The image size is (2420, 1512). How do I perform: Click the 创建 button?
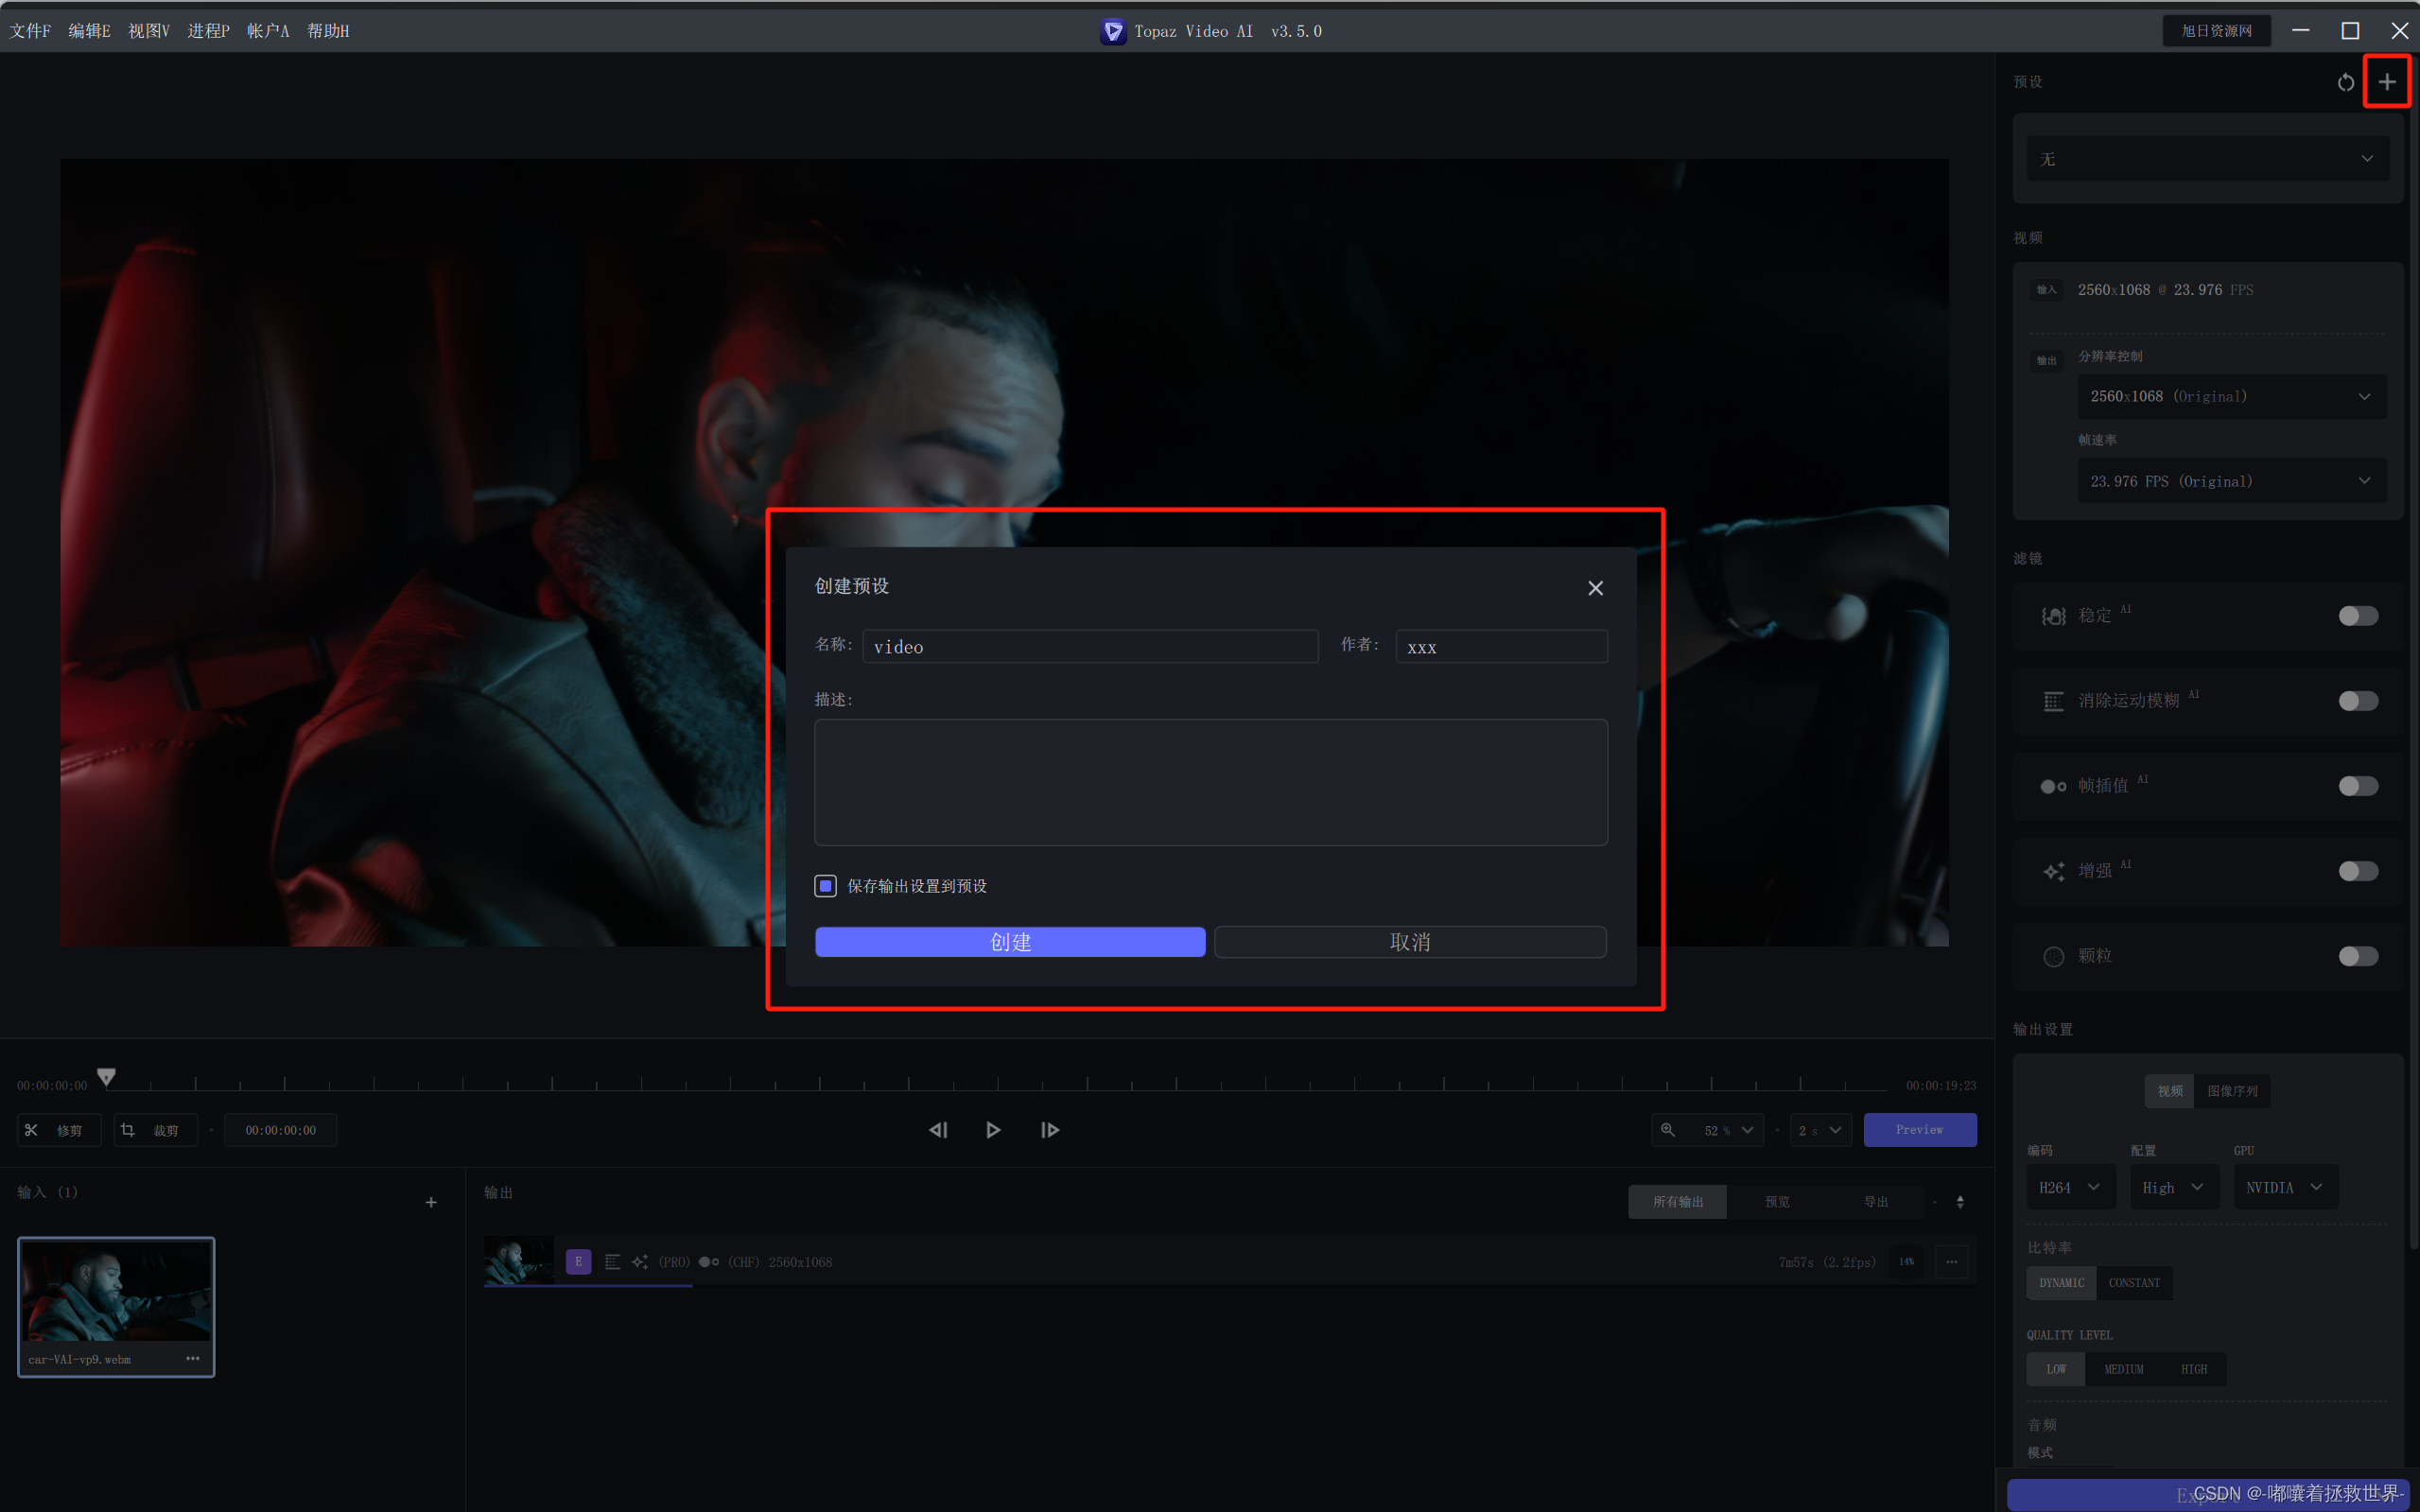[x=1009, y=942]
